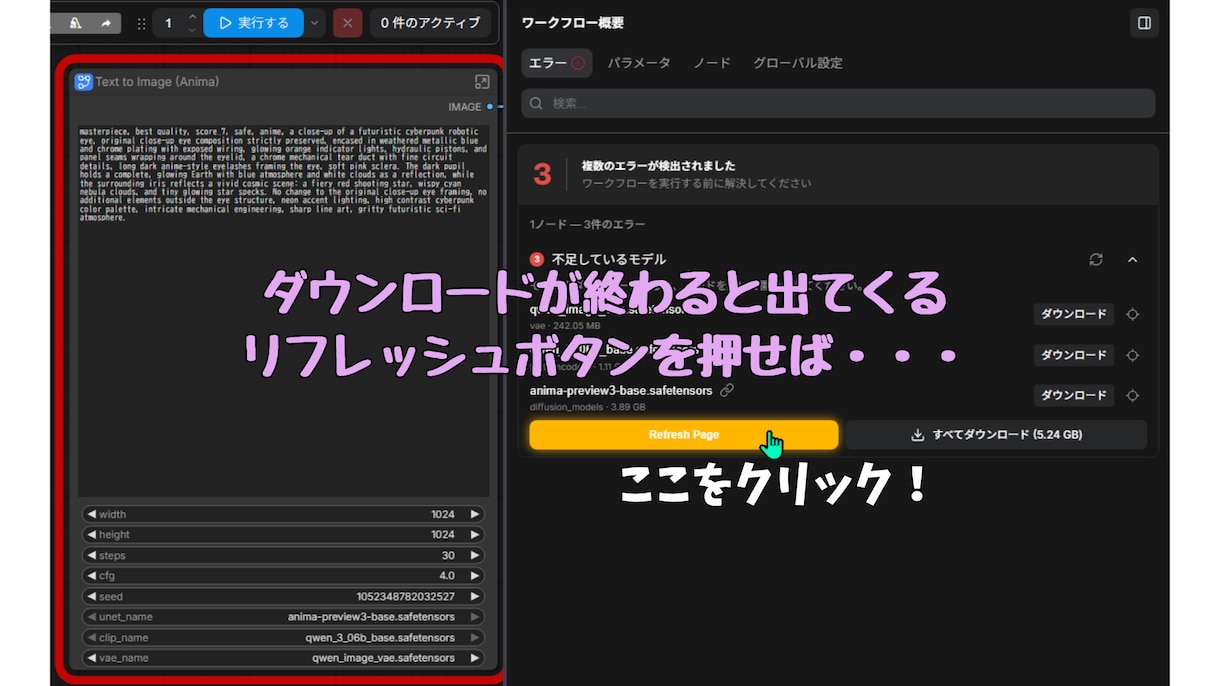Click the share arrow icon in the top toolbar
1220x686 pixels.
tap(106, 23)
